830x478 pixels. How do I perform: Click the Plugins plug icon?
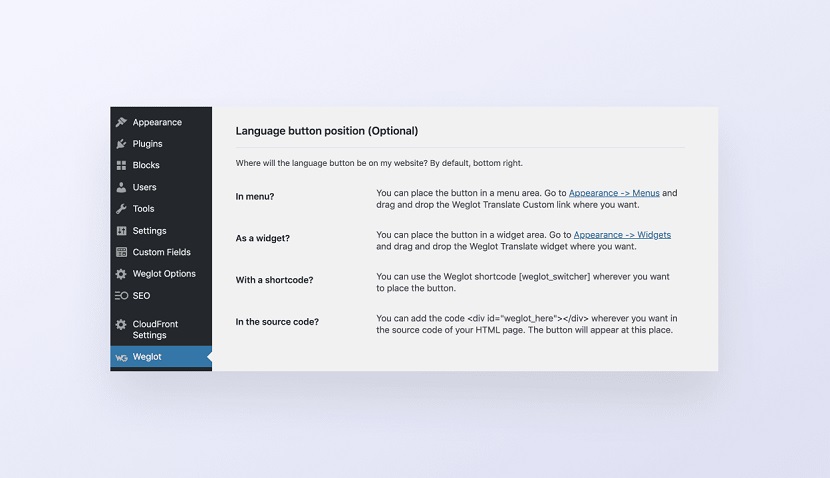point(121,144)
